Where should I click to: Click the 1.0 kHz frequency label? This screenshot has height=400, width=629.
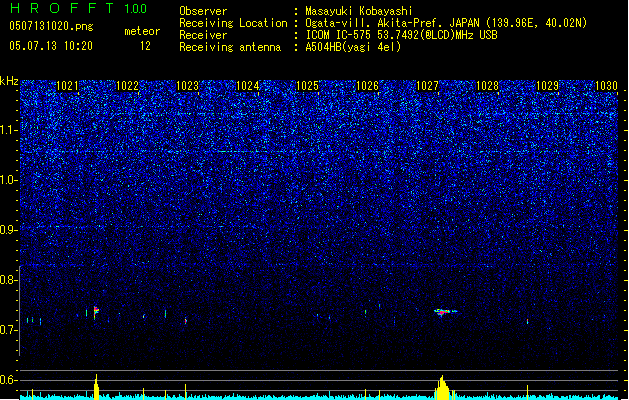tap(9, 180)
